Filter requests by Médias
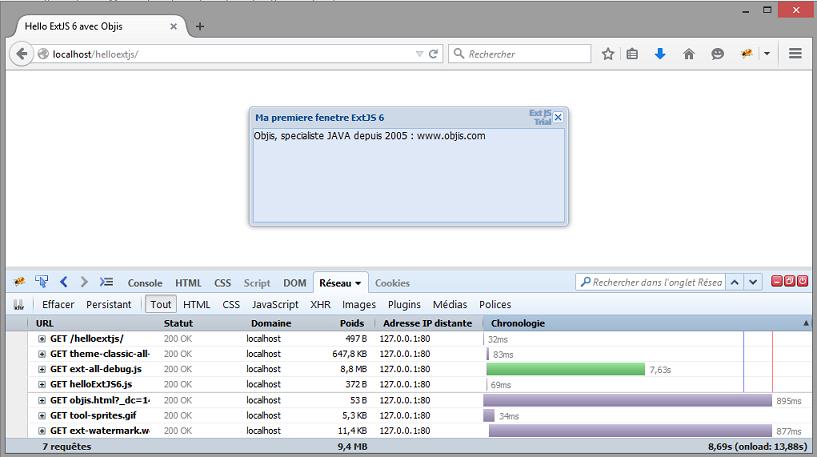Viewport: 817px width, 457px height. click(450, 304)
